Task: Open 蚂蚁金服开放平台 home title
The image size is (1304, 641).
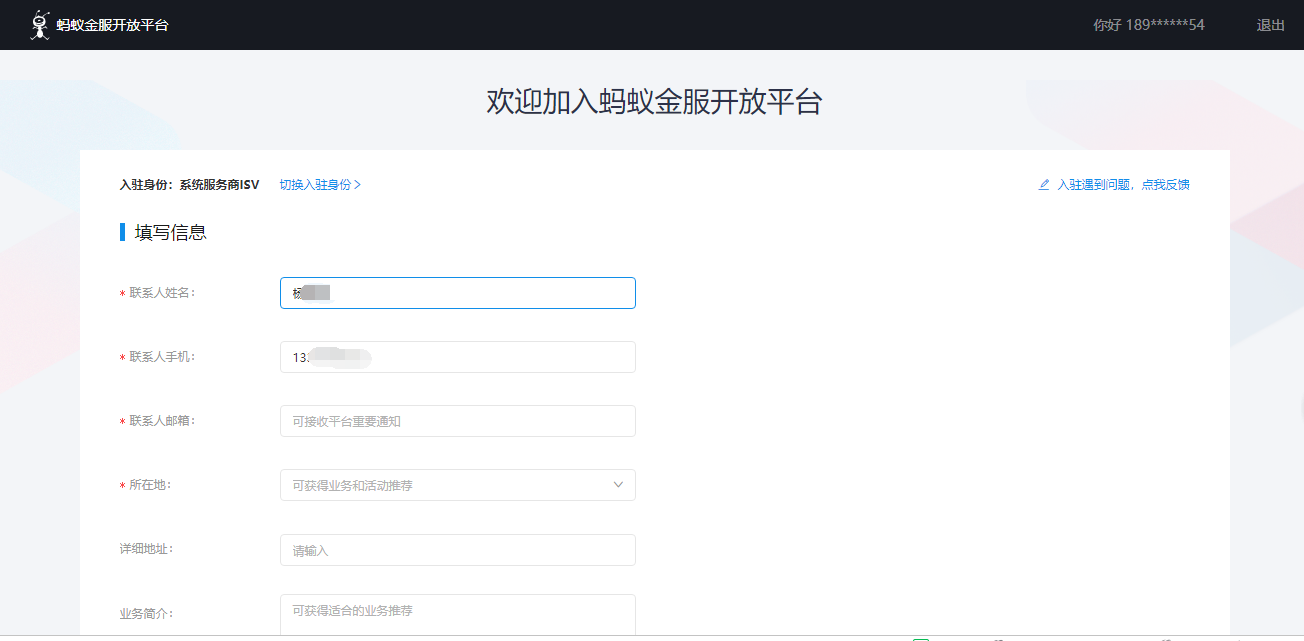Action: (x=113, y=25)
